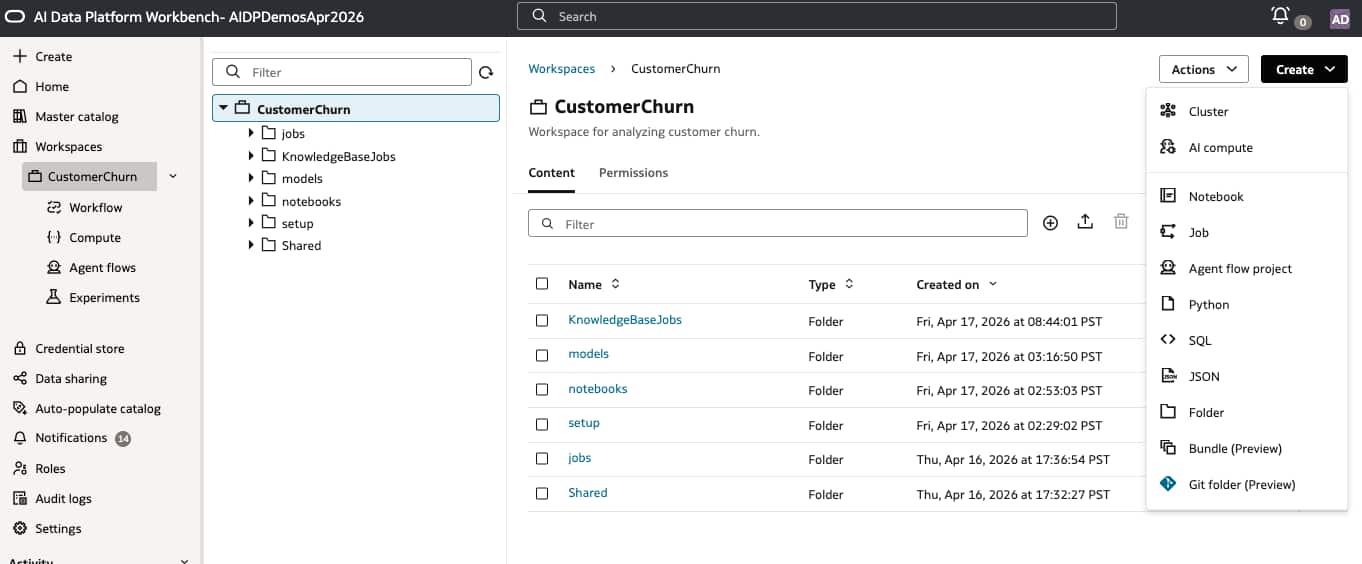Collapse CustomerChurn chevron in sidebar
The height and width of the screenshot is (564, 1362).
[x=173, y=176]
